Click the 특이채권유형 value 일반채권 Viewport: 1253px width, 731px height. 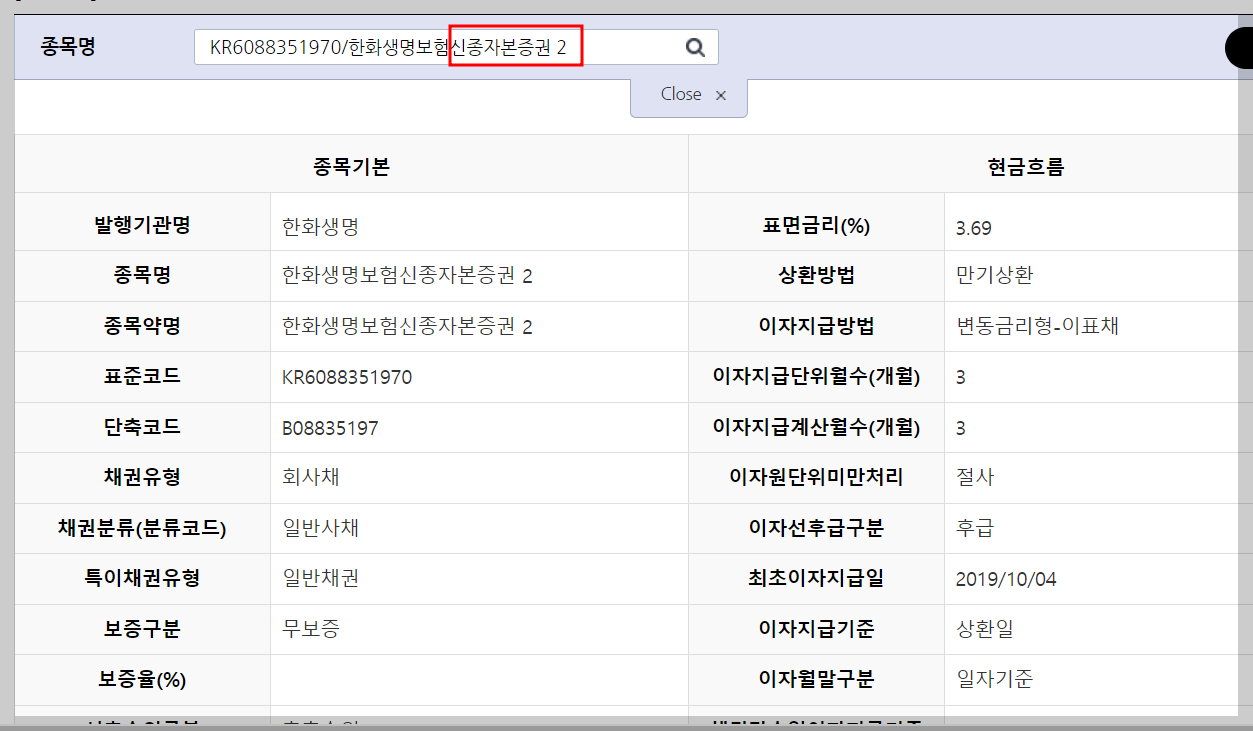click(x=320, y=579)
